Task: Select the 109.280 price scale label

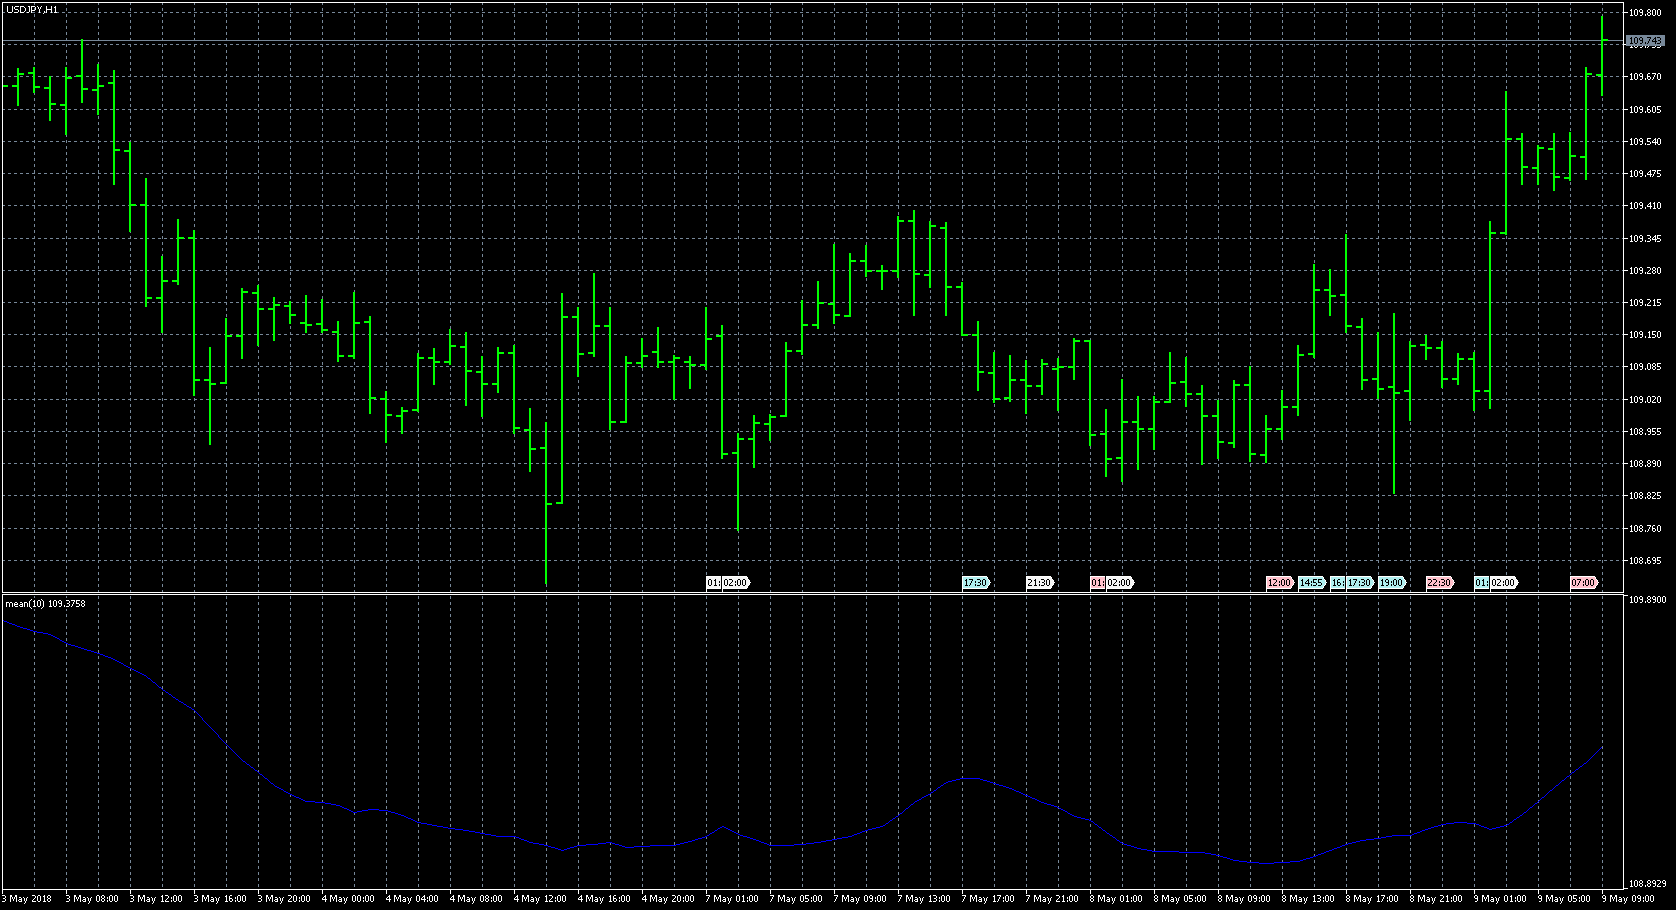Action: (x=1645, y=271)
